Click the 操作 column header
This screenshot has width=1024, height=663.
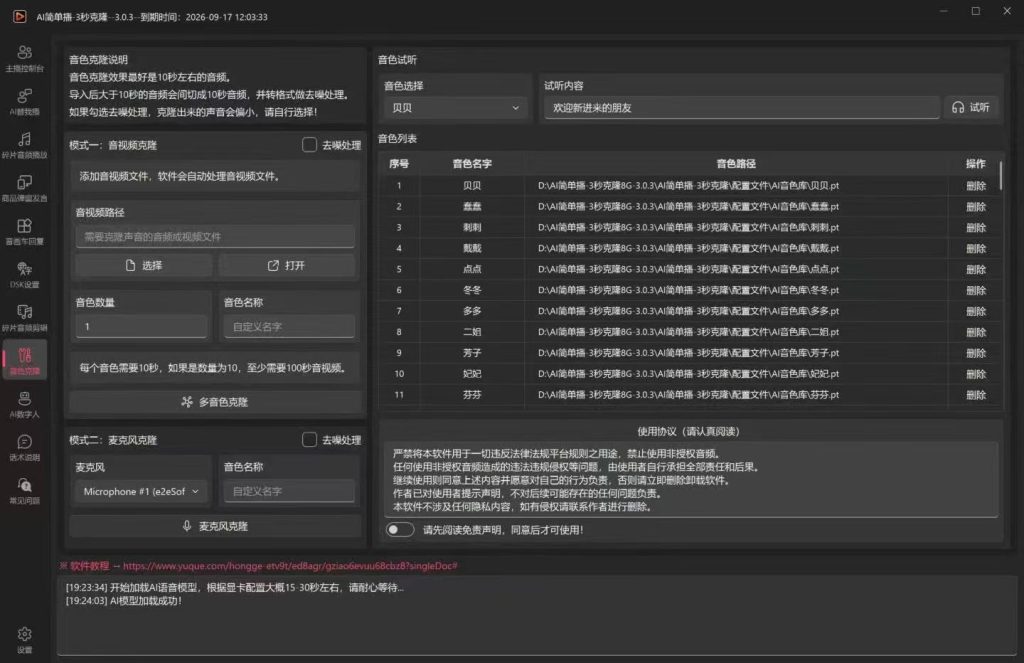pyautogui.click(x=976, y=163)
